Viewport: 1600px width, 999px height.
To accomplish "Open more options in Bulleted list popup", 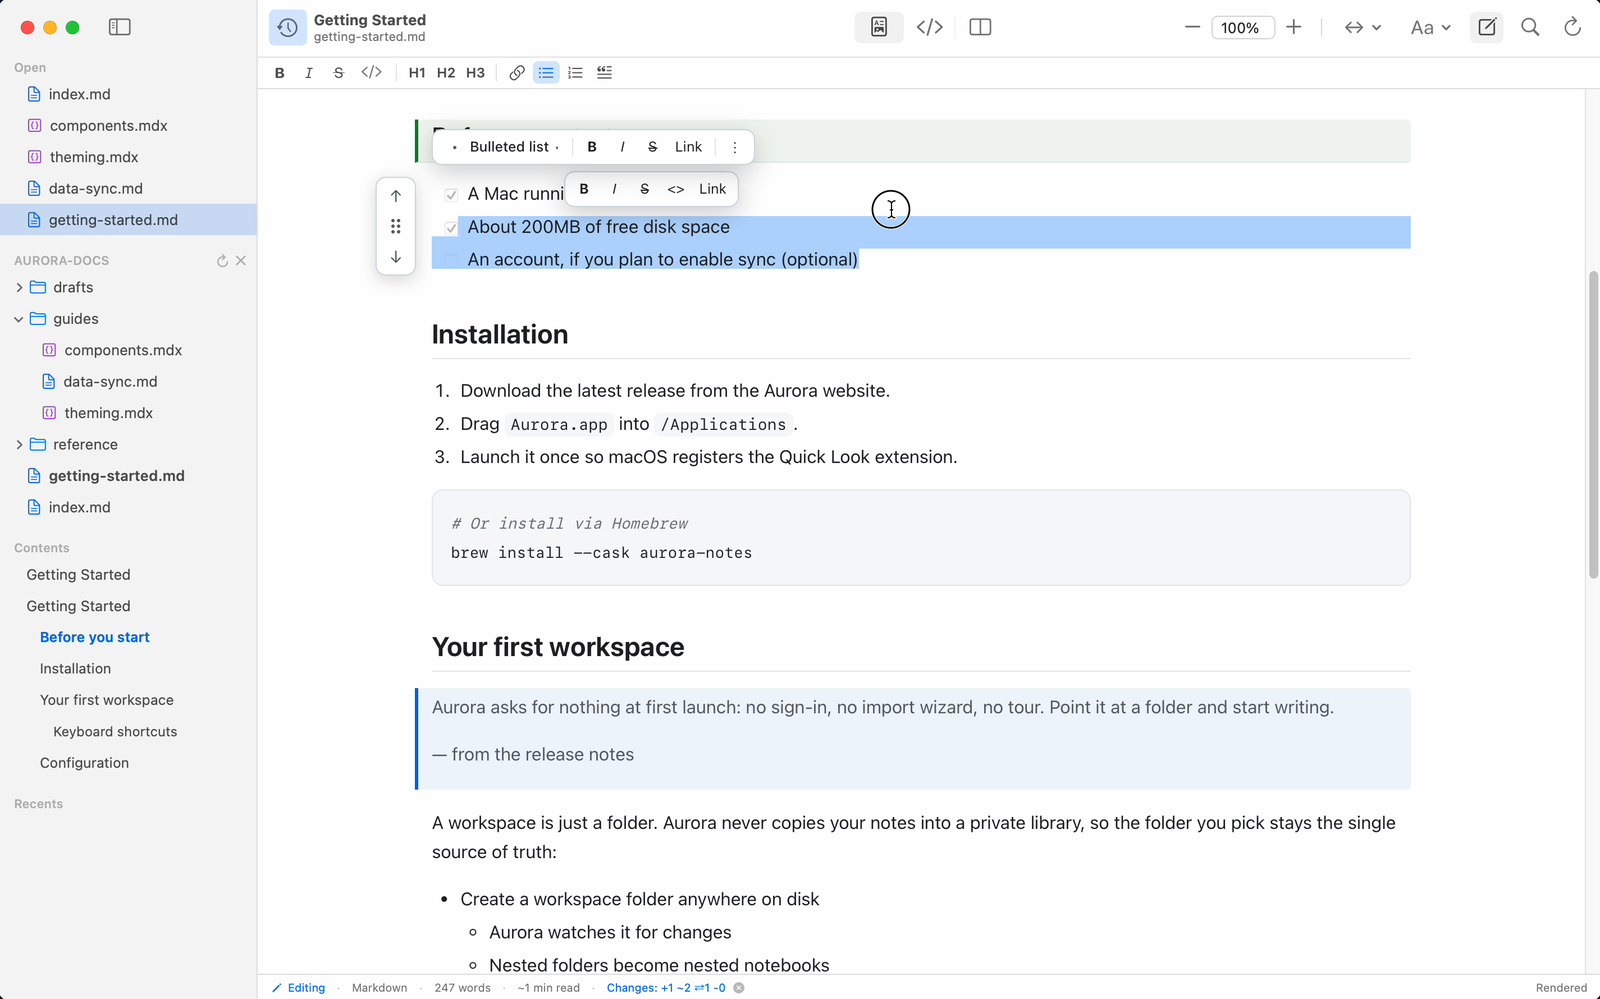I will (x=735, y=147).
